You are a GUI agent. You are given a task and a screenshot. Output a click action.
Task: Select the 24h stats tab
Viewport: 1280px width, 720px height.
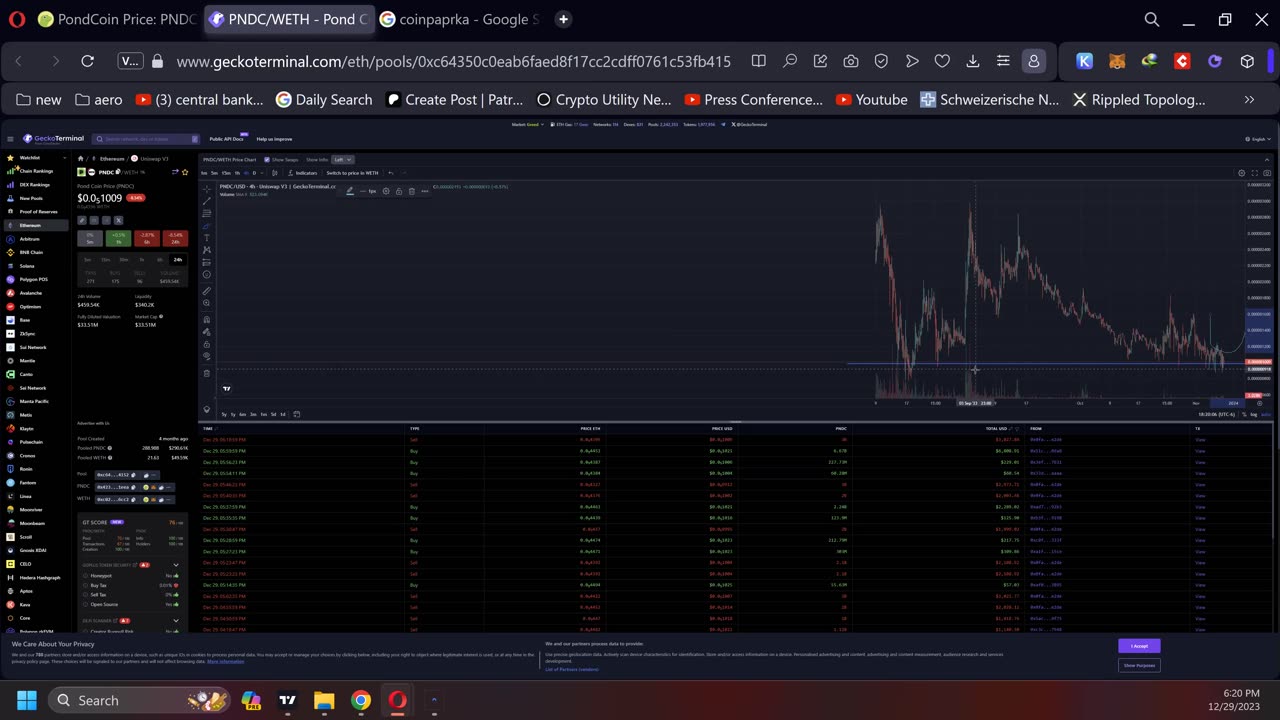[177, 260]
